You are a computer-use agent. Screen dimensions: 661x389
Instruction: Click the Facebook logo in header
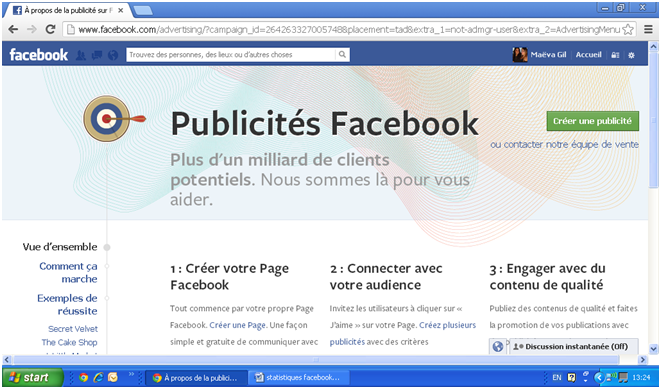point(38,55)
